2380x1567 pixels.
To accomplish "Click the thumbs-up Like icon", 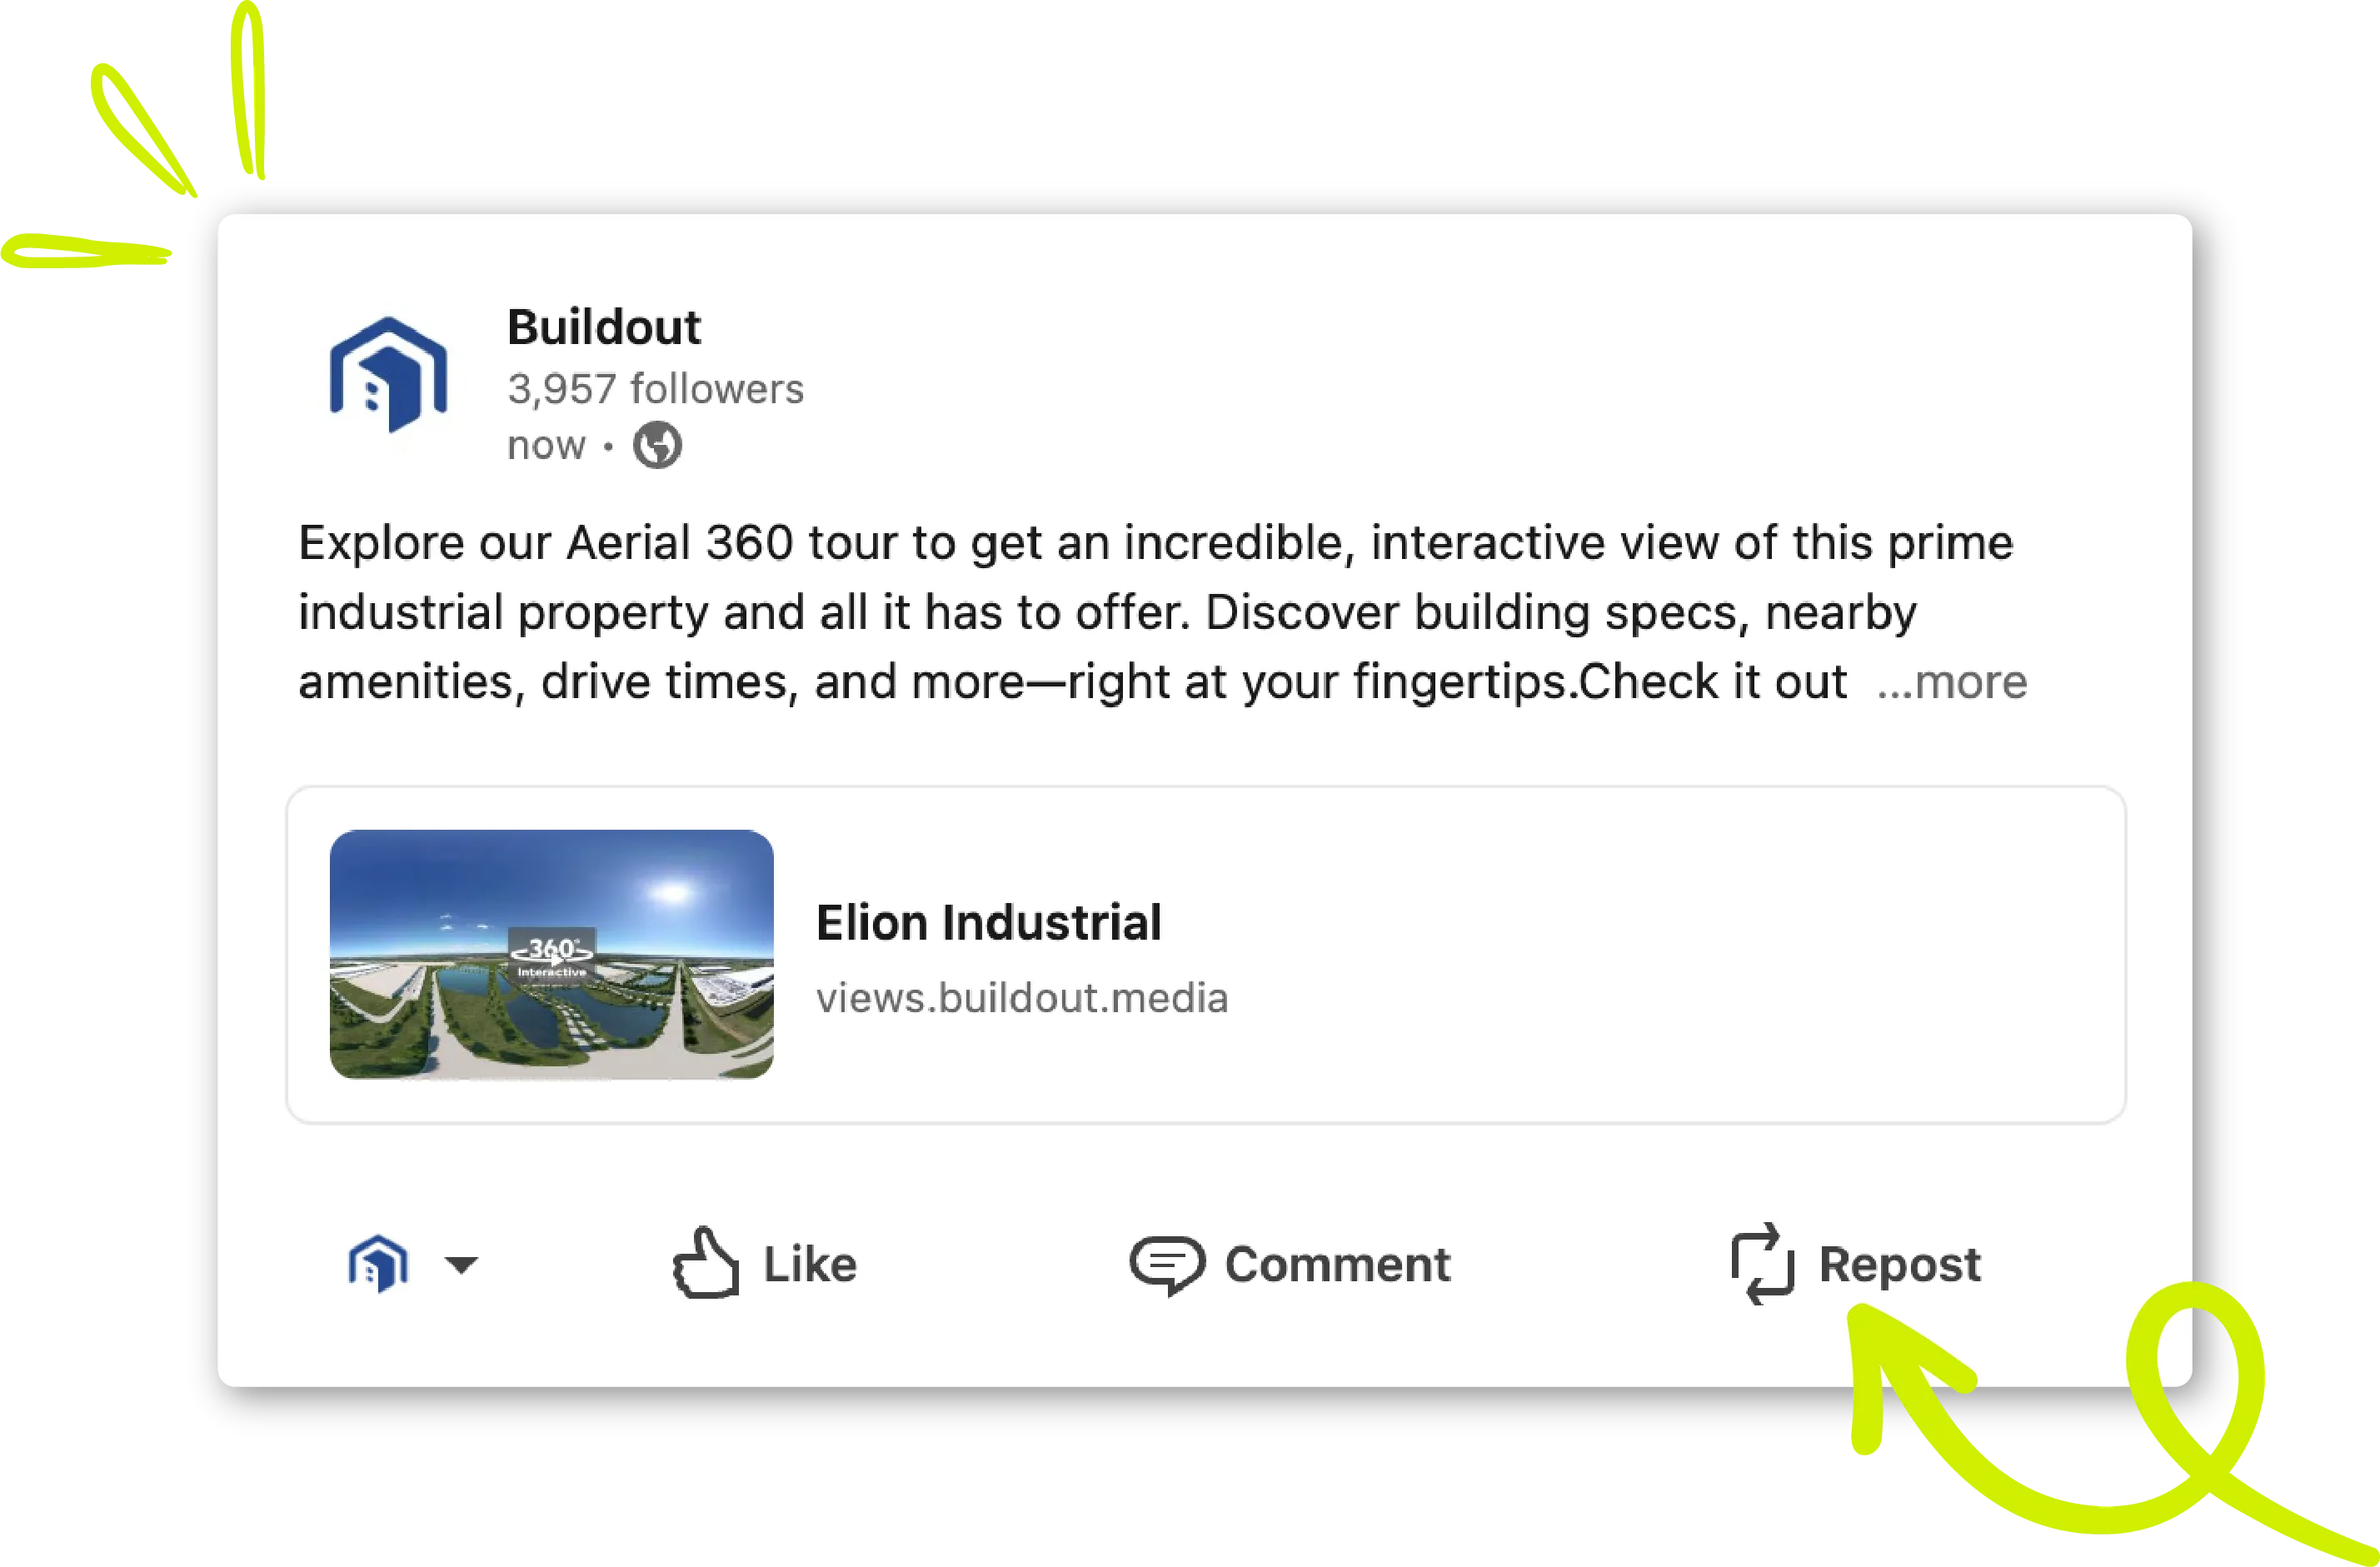I will [706, 1262].
